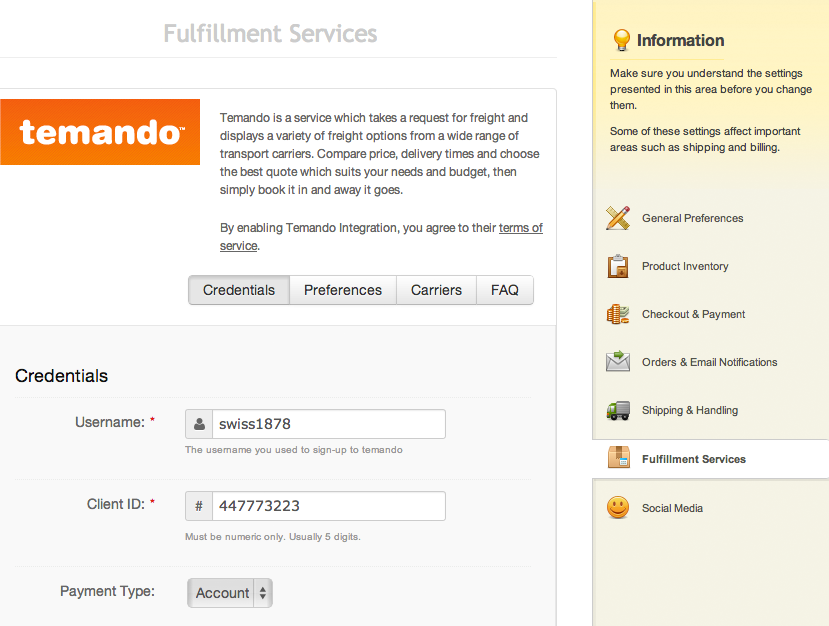Click the General Preferences pencil-ruler icon
829x626 pixels.
(x=618, y=218)
